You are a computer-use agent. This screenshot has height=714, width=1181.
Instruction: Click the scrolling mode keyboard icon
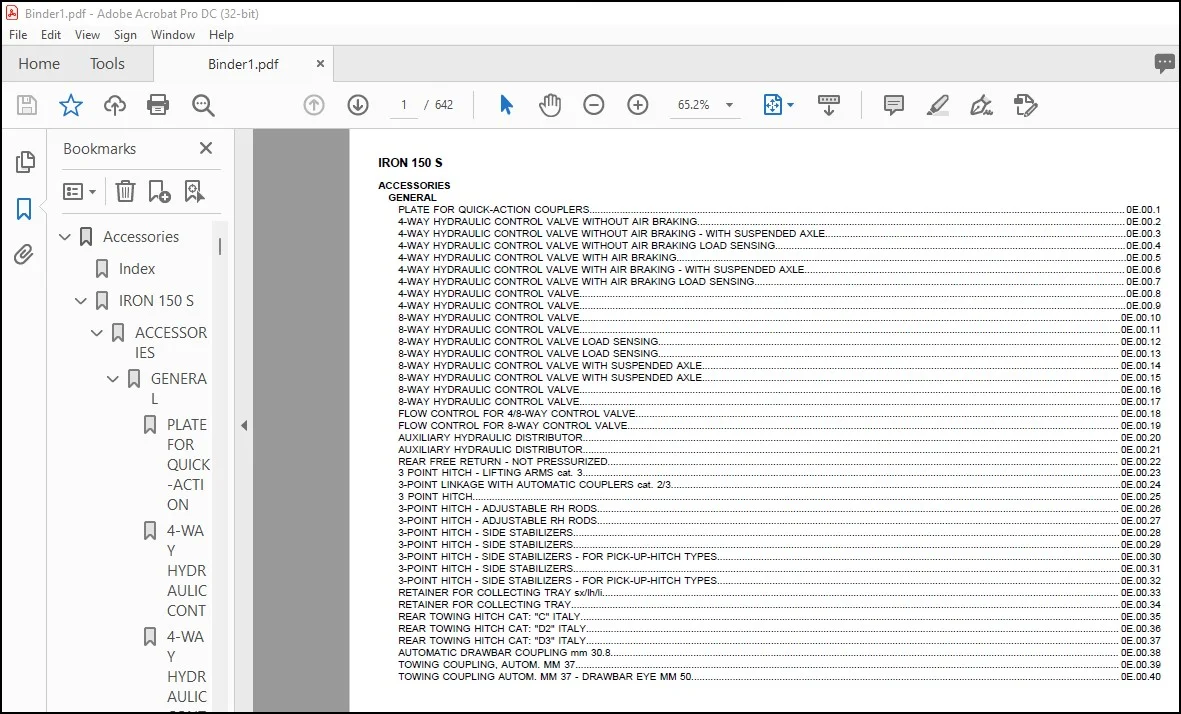click(829, 105)
